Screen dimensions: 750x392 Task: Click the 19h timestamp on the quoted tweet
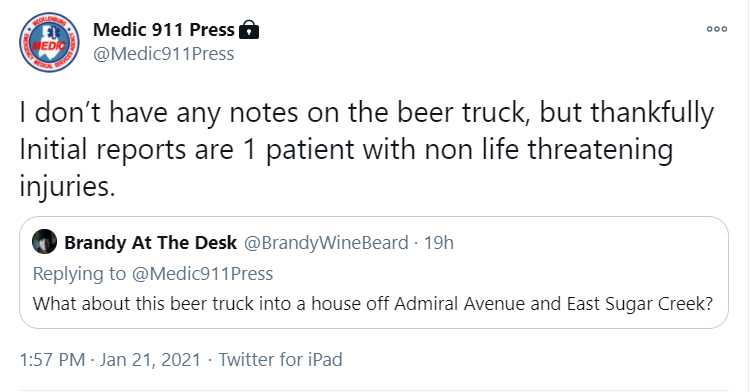439,242
